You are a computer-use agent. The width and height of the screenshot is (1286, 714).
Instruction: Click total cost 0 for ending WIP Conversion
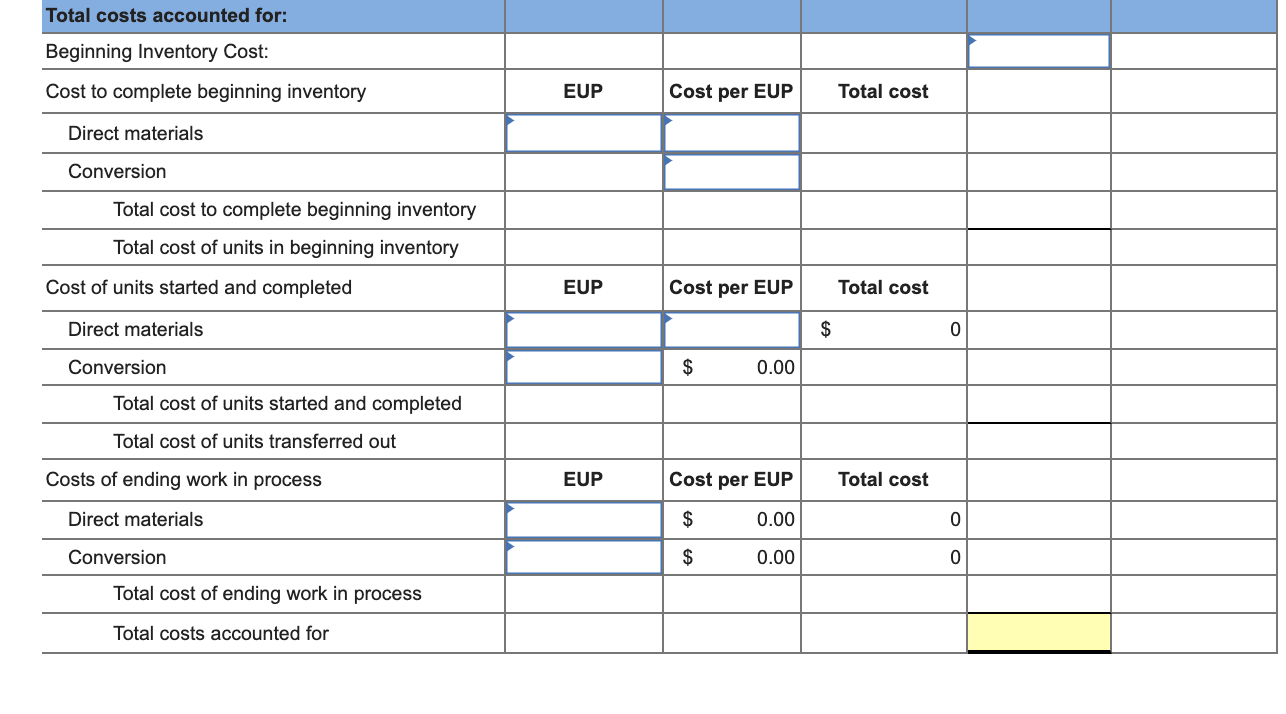tap(883, 557)
